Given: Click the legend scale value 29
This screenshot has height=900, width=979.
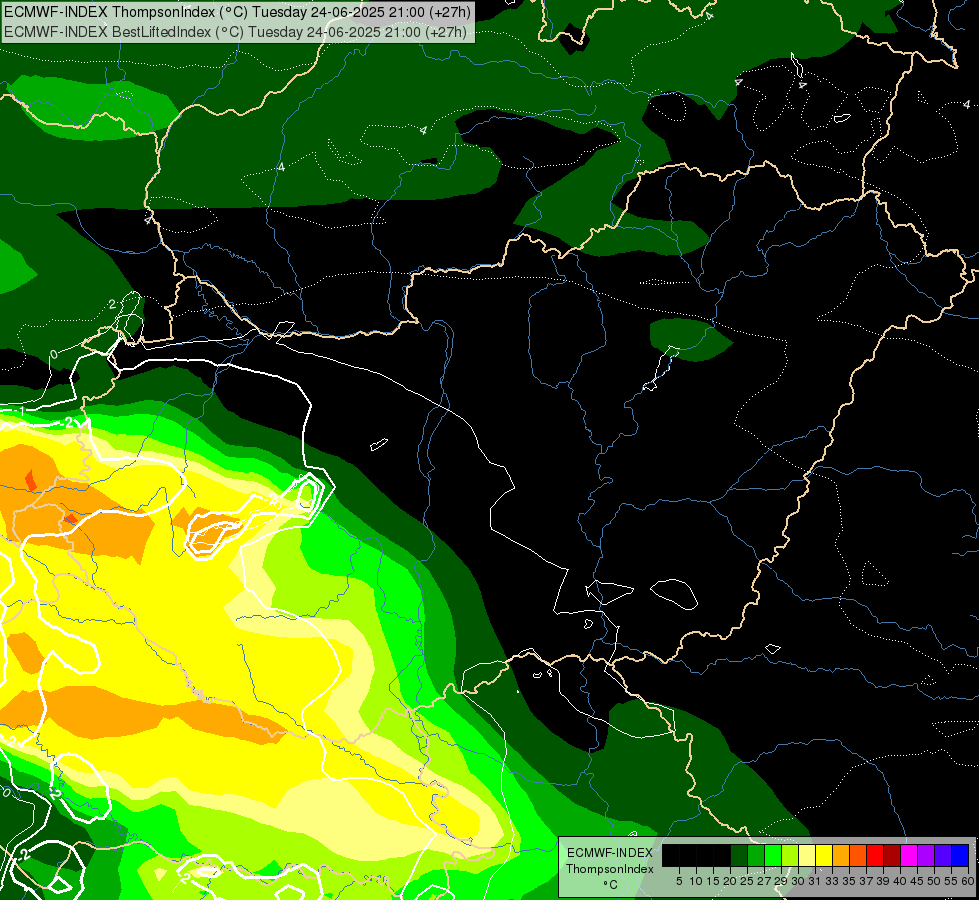Looking at the screenshot, I should [x=781, y=881].
